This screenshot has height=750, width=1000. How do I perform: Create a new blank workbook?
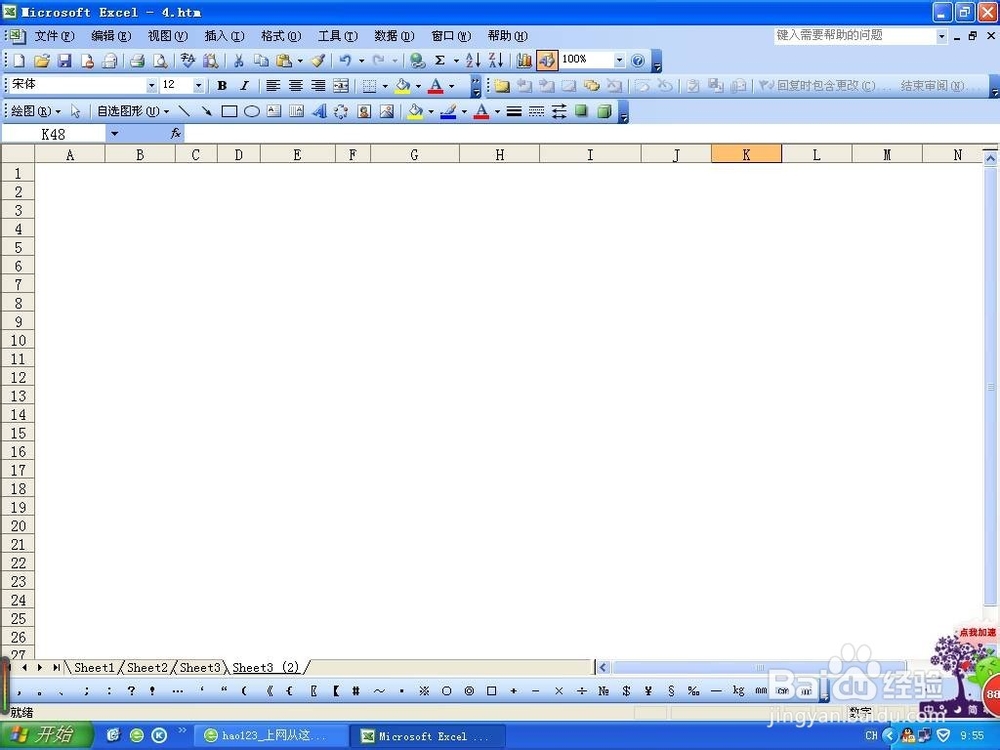point(19,61)
